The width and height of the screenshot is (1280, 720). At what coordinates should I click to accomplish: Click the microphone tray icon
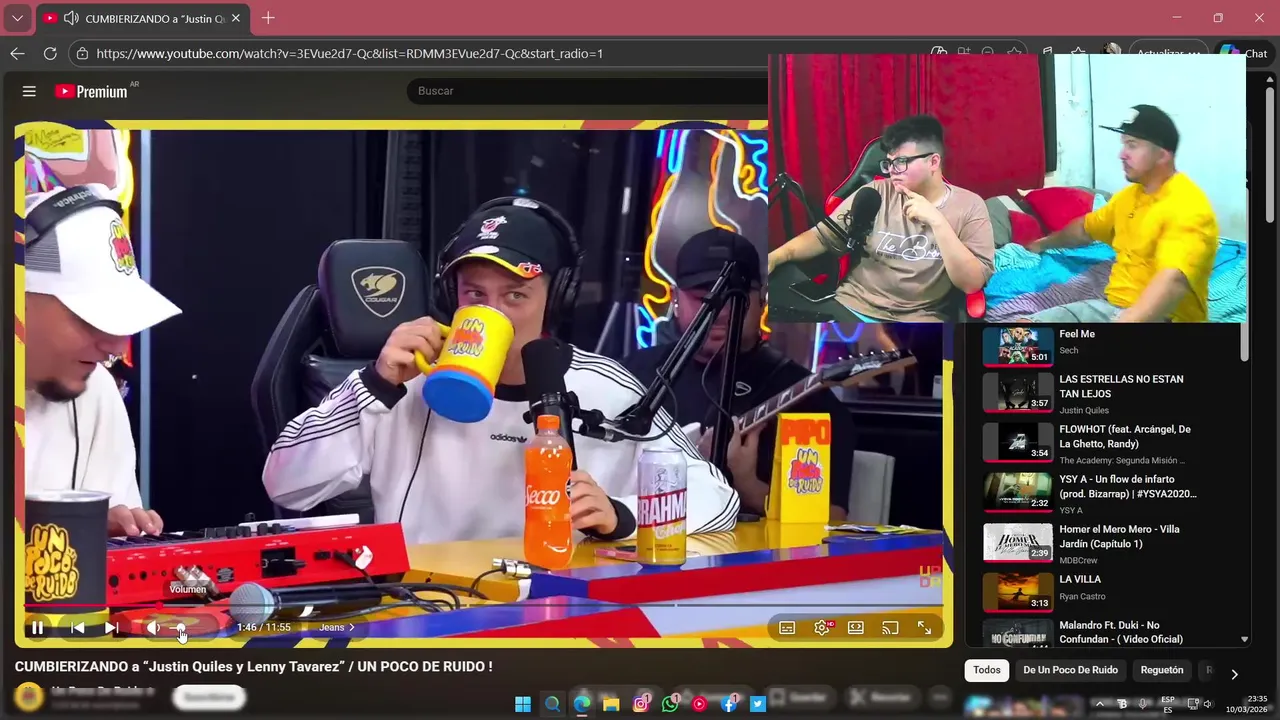(x=1143, y=704)
